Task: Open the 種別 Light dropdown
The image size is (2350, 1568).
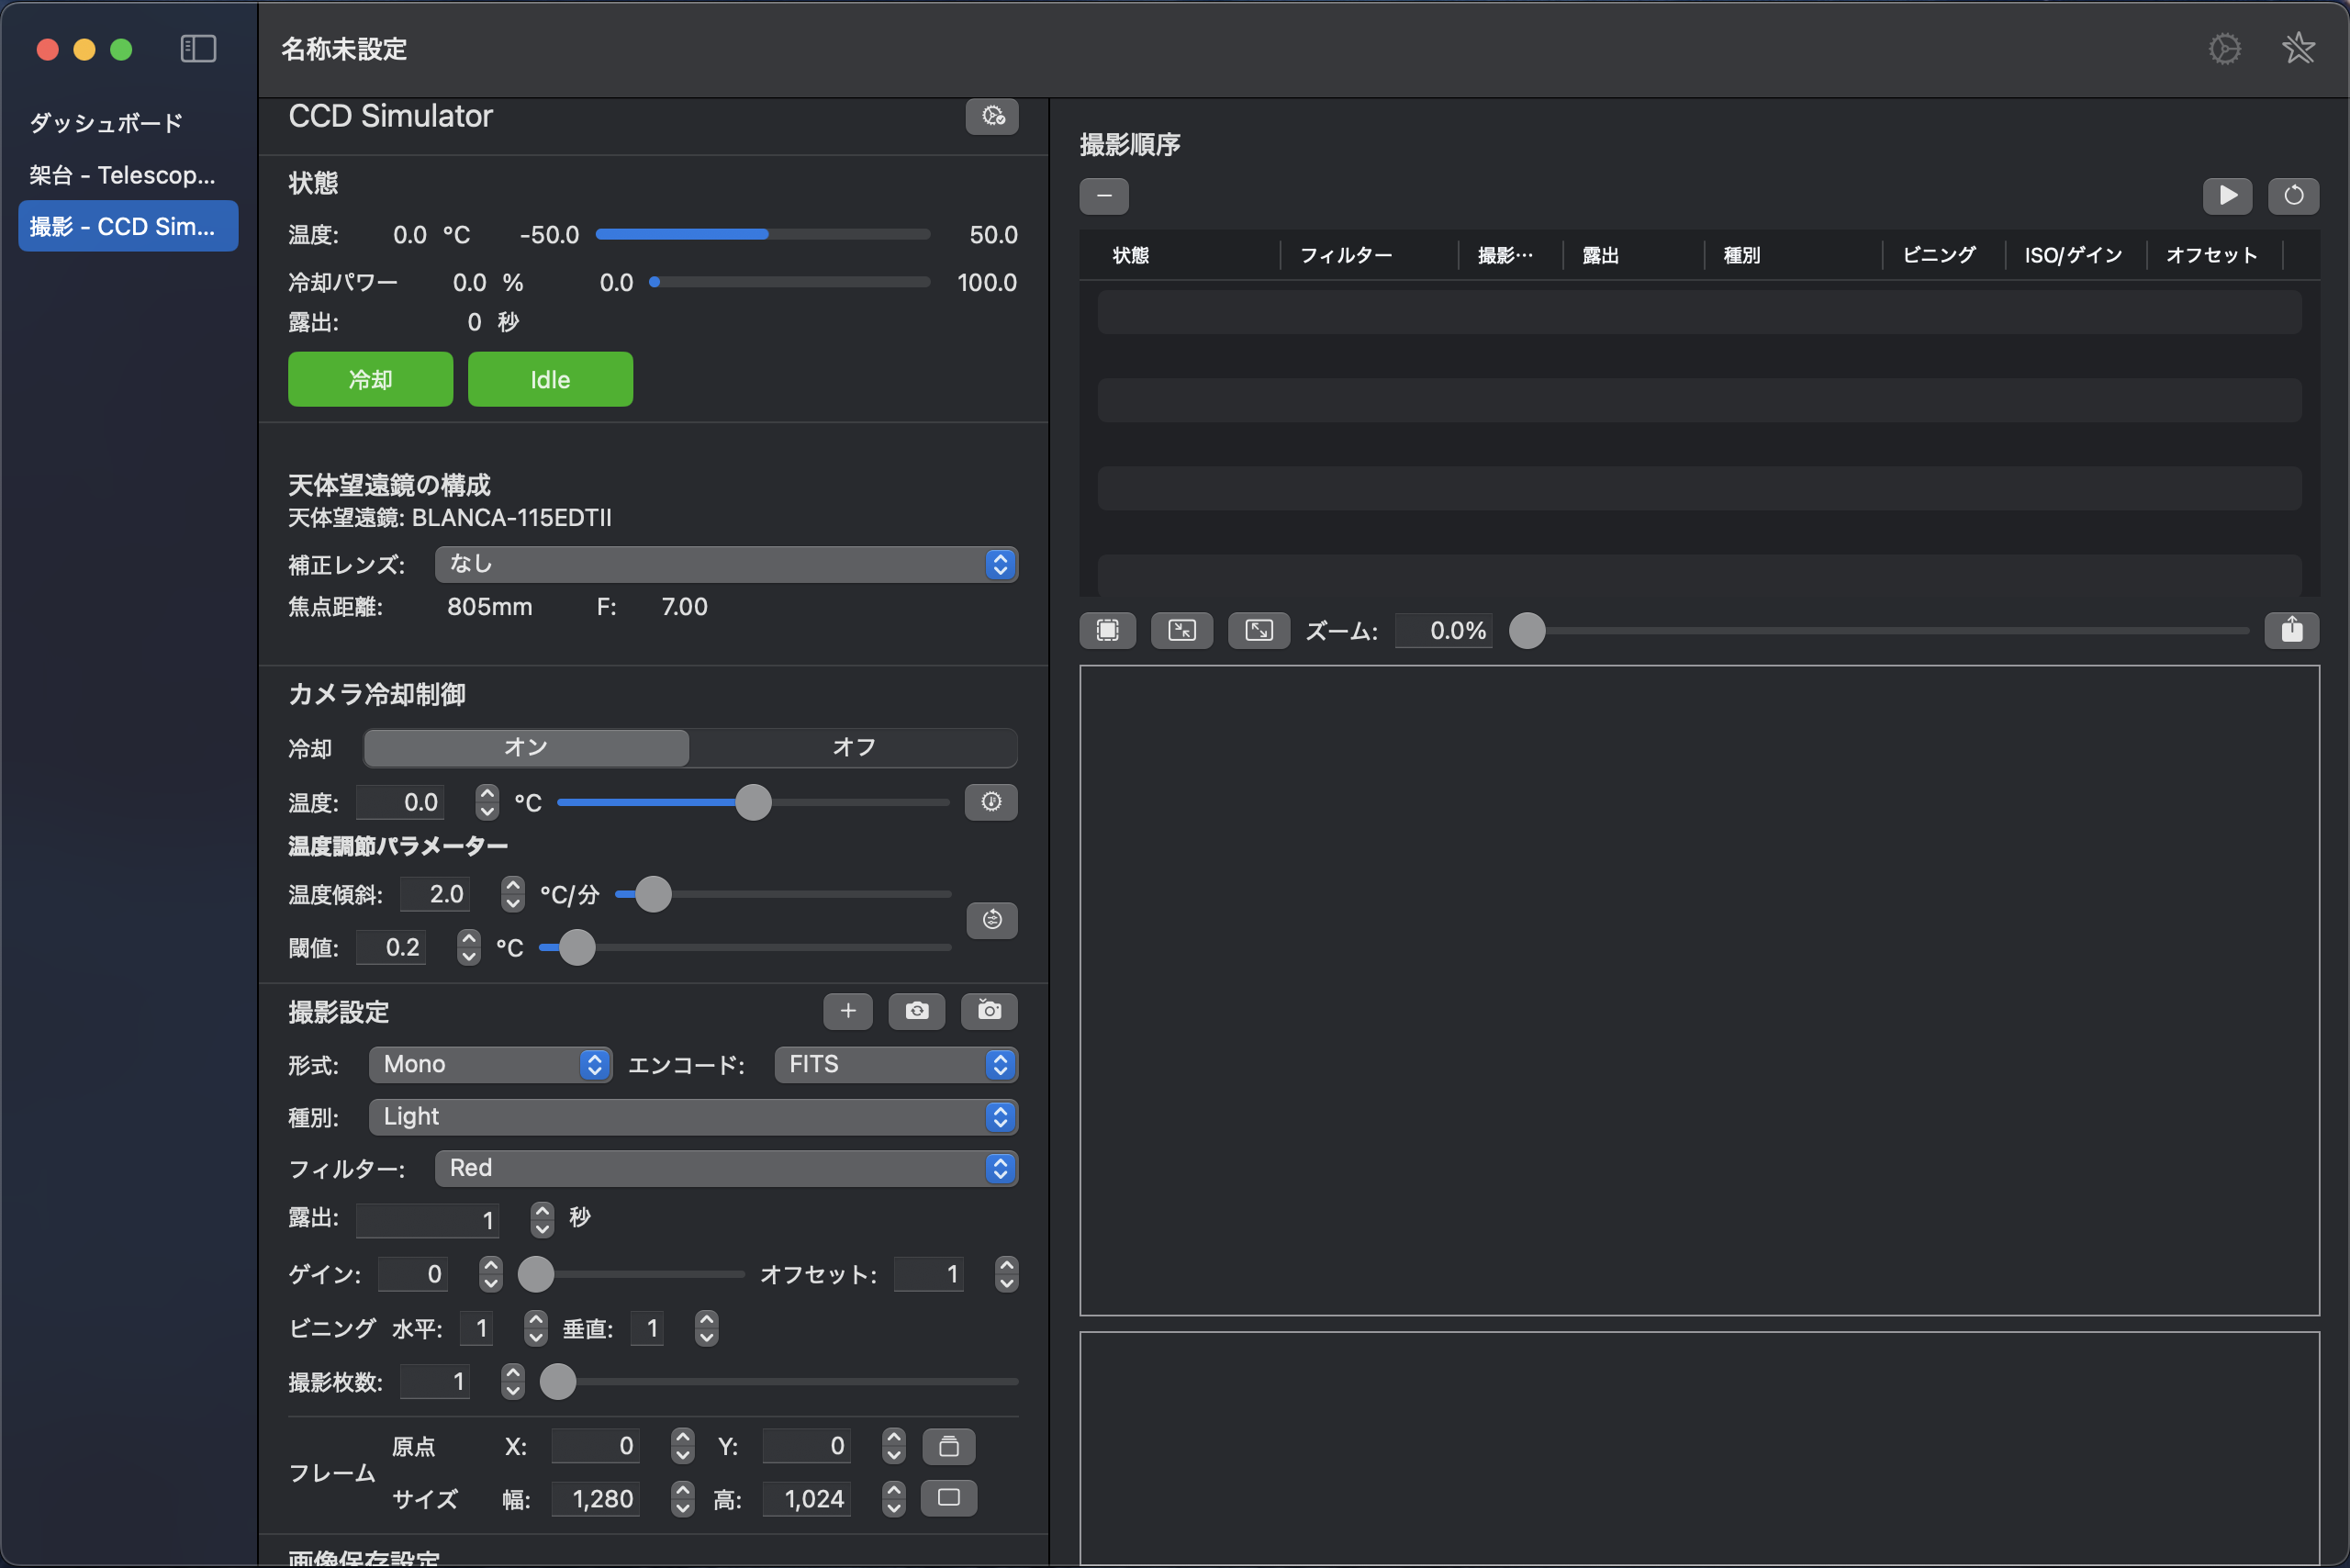Action: tap(693, 1116)
